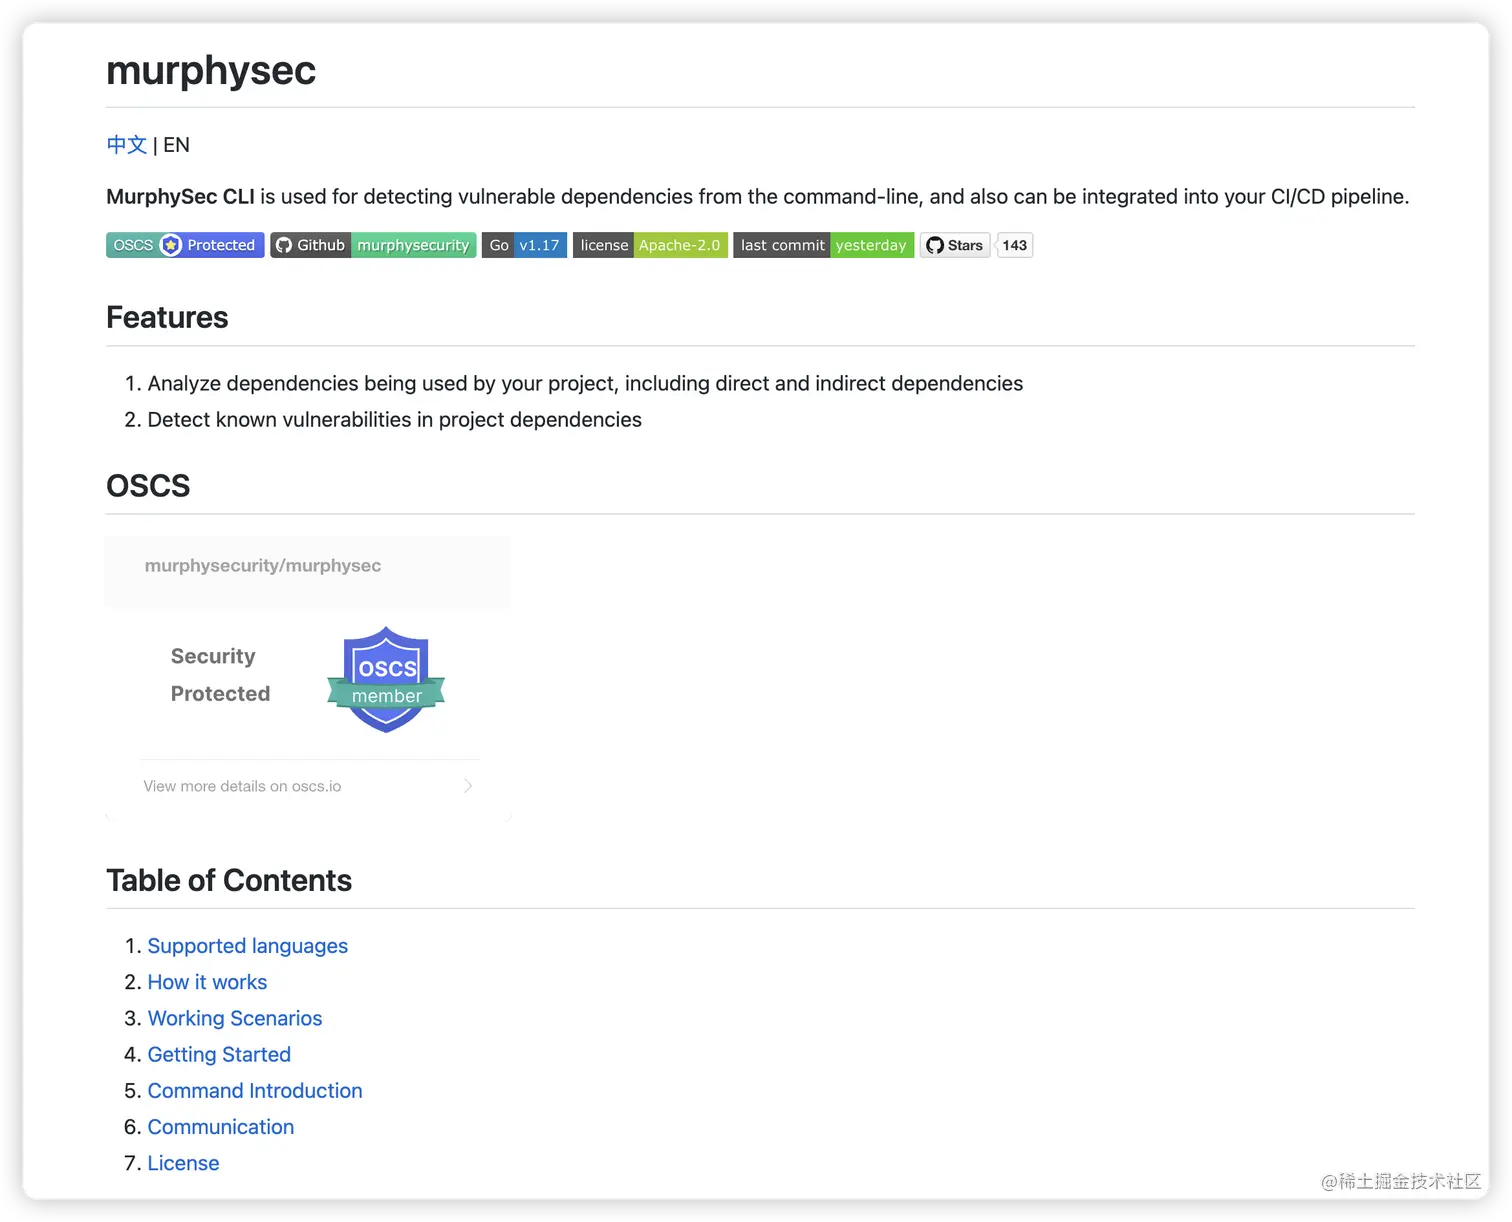Click murphysecurity/murphysec card title
Viewport: 1512px width, 1222px height.
click(x=263, y=566)
